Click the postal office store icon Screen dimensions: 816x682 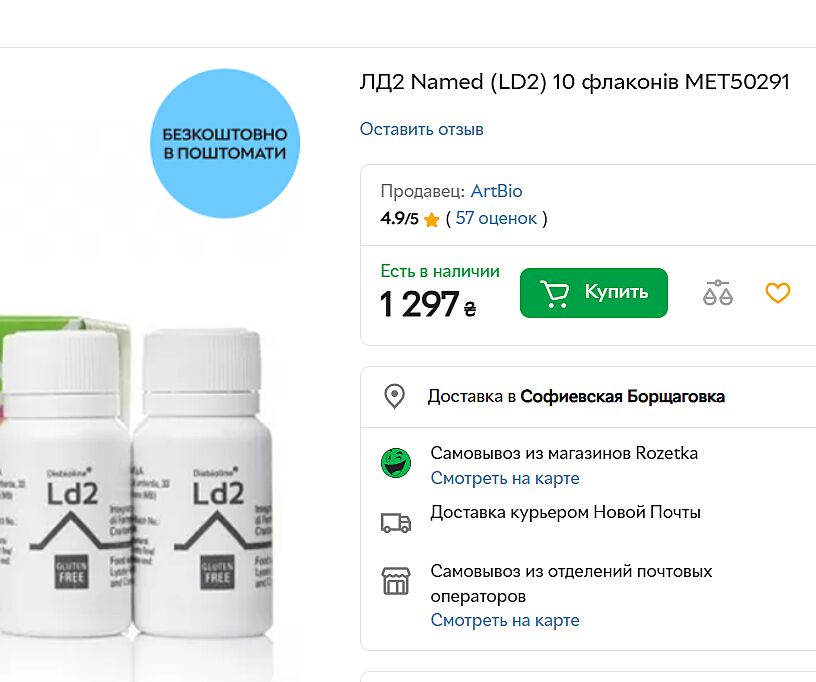point(396,581)
